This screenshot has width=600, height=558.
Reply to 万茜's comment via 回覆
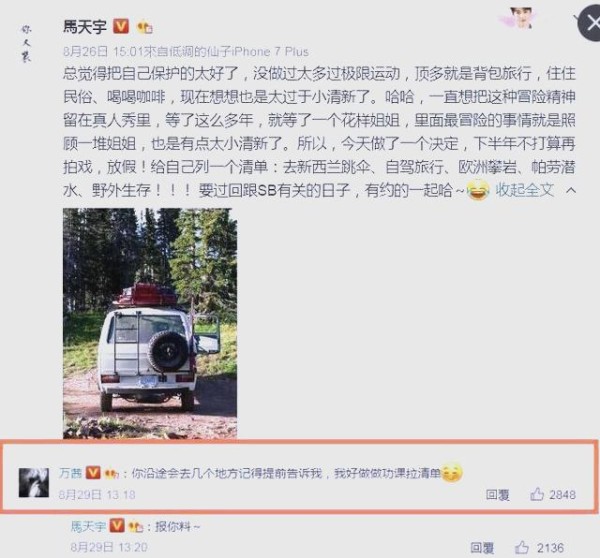coord(497,495)
